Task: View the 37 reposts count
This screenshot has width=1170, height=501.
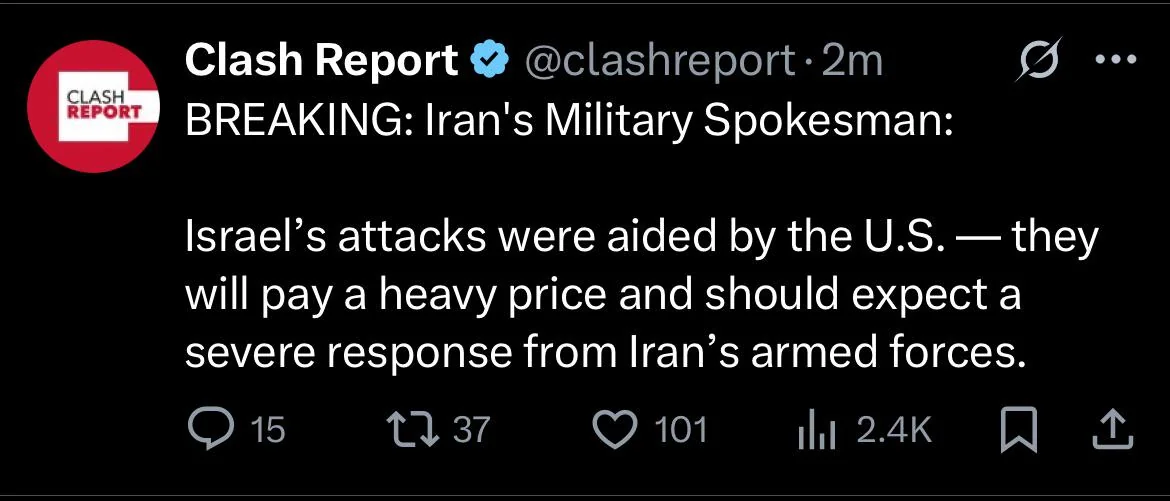Action: pyautogui.click(x=472, y=431)
